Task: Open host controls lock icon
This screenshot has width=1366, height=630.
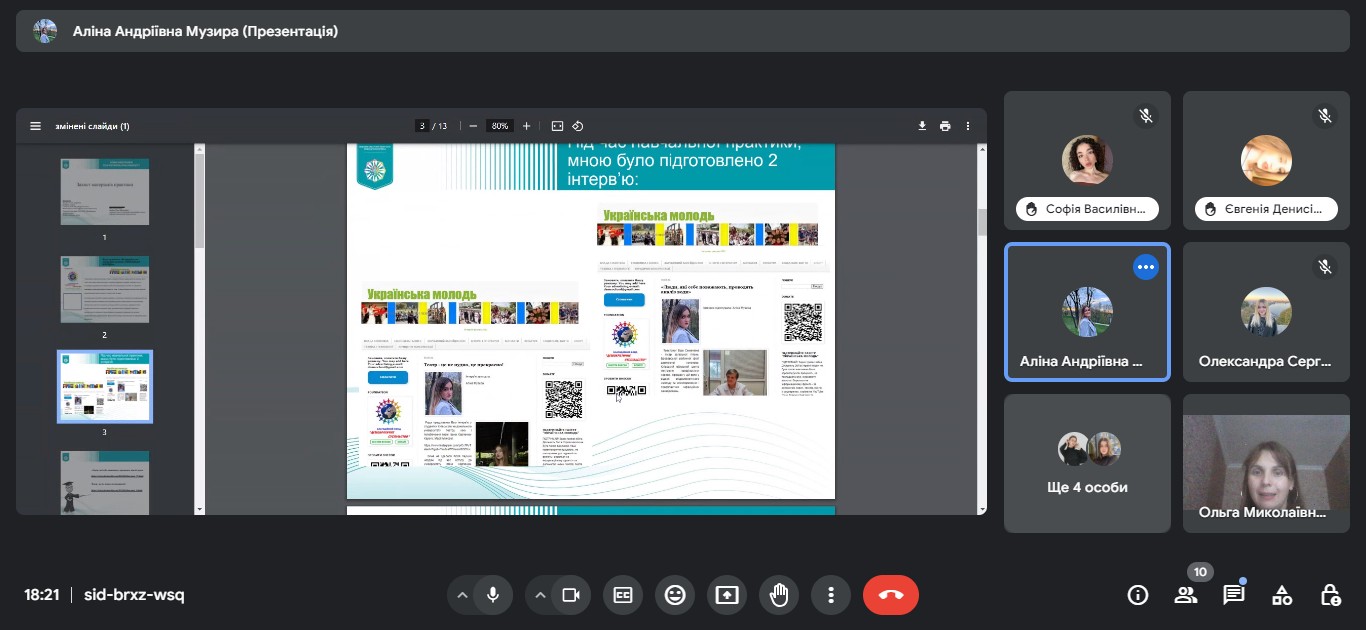Action: (x=1330, y=595)
